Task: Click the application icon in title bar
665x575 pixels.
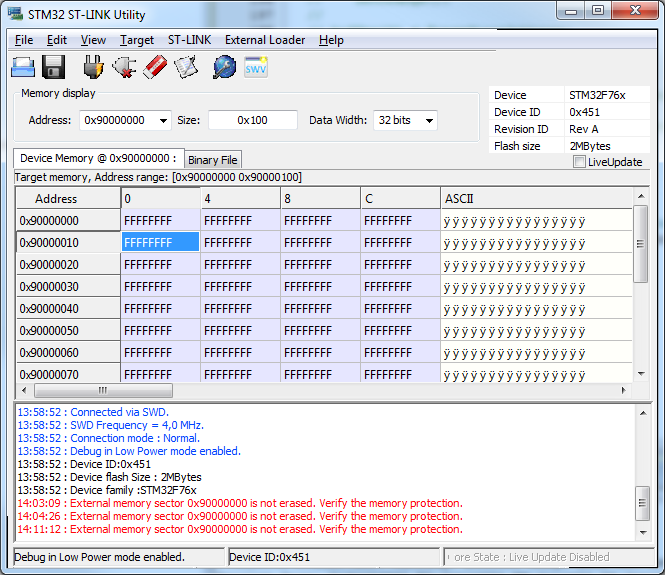Action: tap(15, 14)
